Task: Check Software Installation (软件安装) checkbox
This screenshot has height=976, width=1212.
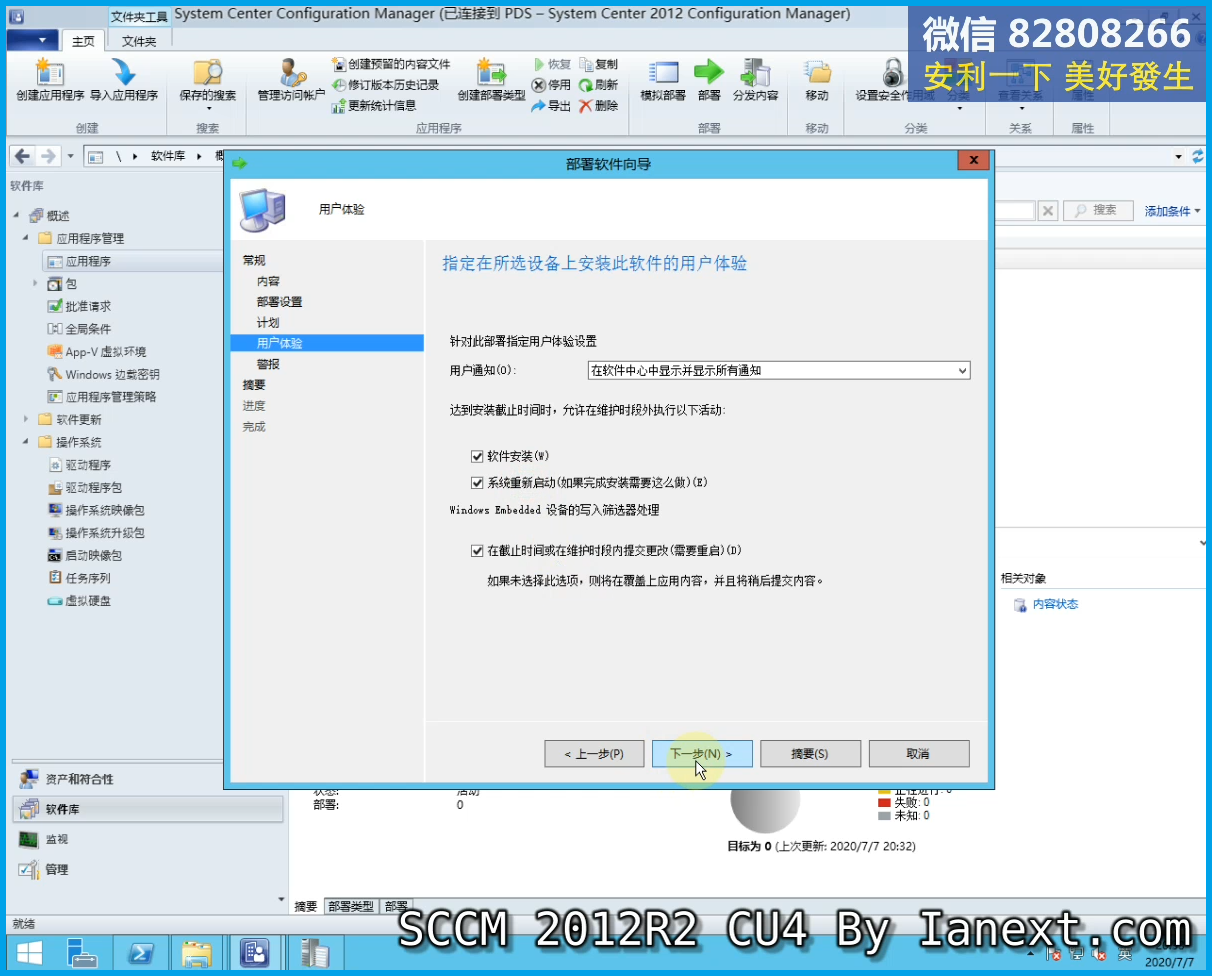Action: pos(477,456)
